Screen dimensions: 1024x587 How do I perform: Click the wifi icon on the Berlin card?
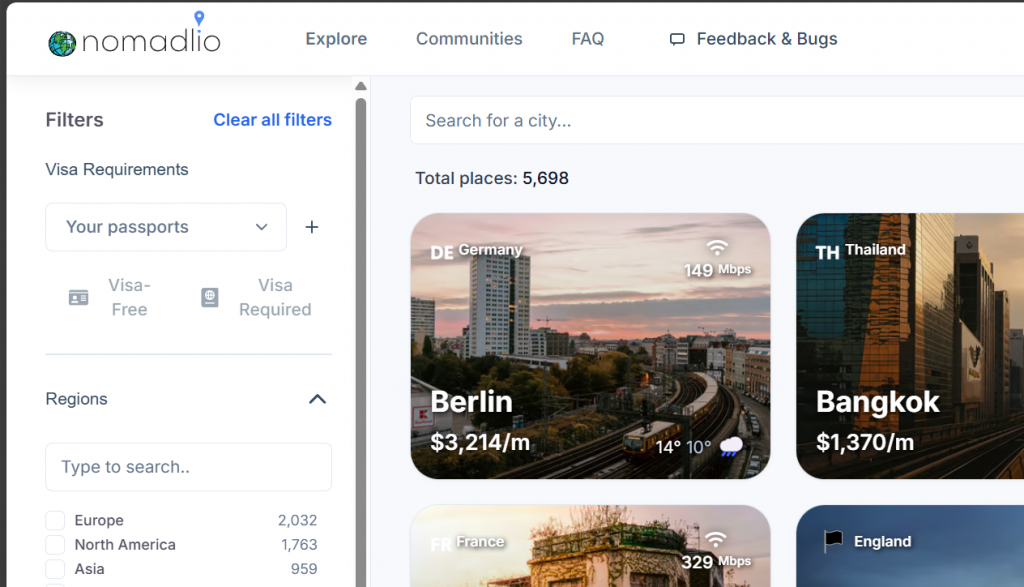[717, 247]
